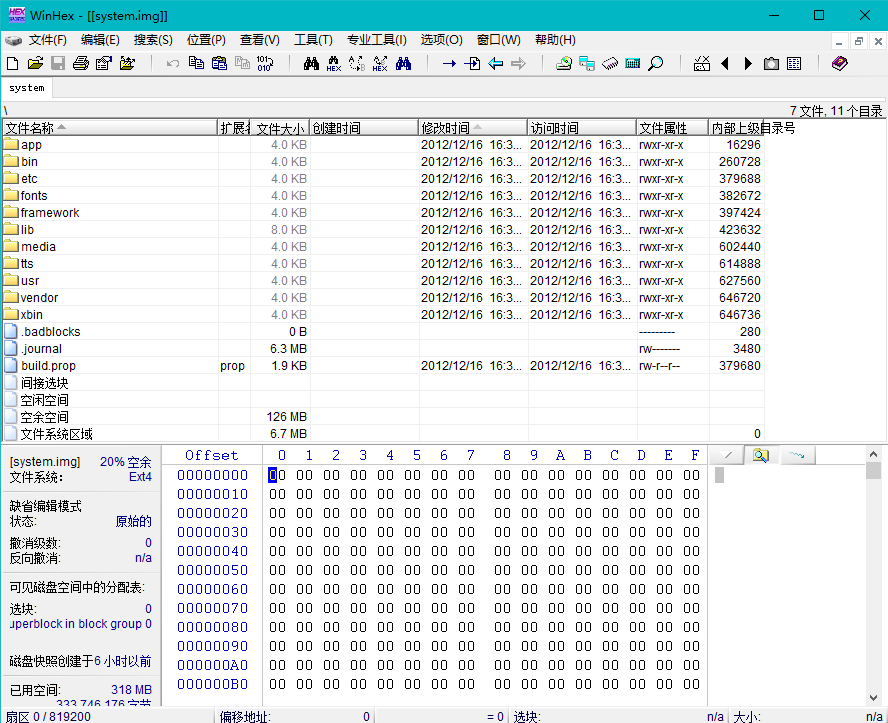Click the camera snapshot icon

point(771,63)
